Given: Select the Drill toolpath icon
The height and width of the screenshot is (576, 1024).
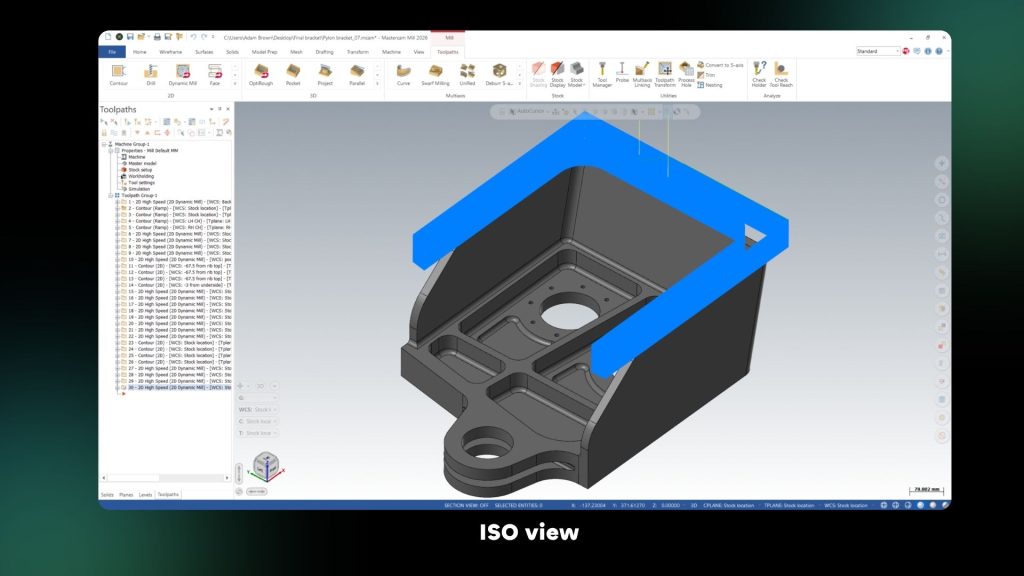Looking at the screenshot, I should coord(151,74).
